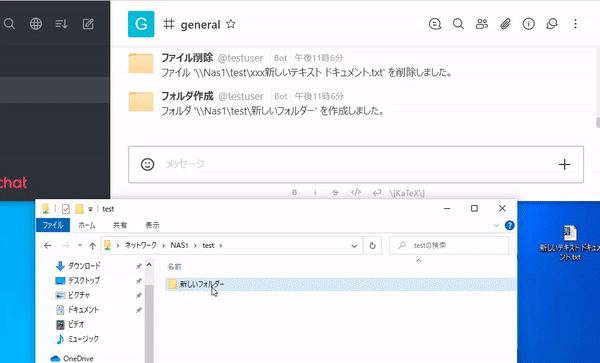Viewport: 600px width, 363px height.
Task: Focus the メッセージ input field
Action: coord(356,164)
